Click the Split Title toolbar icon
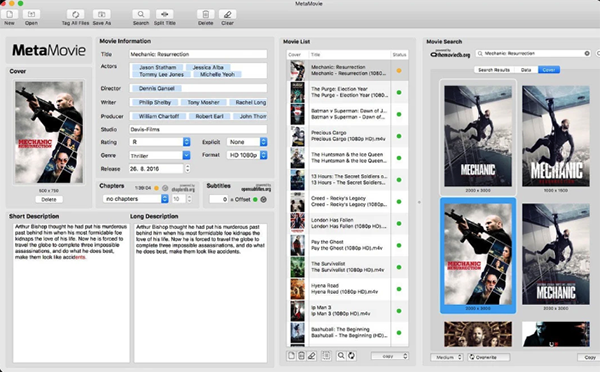Image resolution: width=600 pixels, height=372 pixels. 165,15
